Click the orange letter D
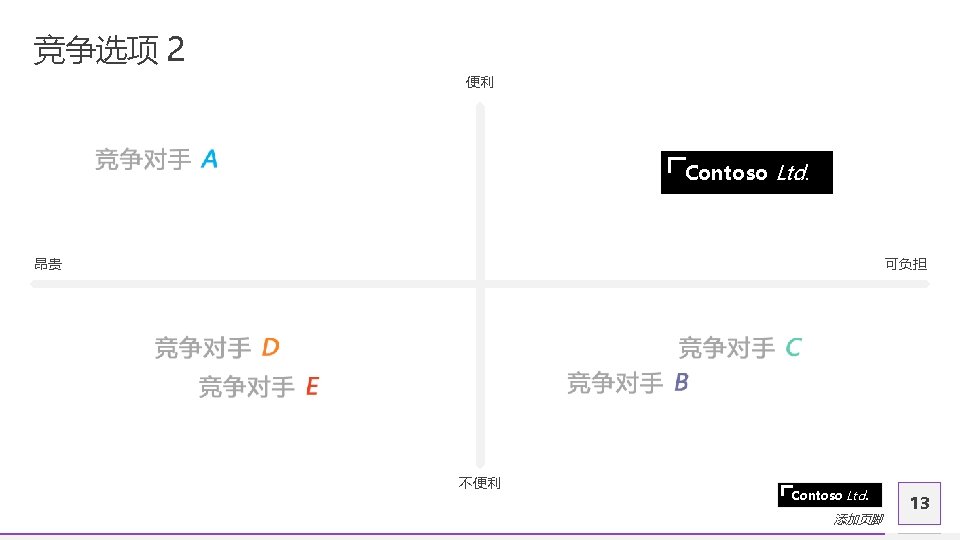This screenshot has height=540, width=960. 270,348
